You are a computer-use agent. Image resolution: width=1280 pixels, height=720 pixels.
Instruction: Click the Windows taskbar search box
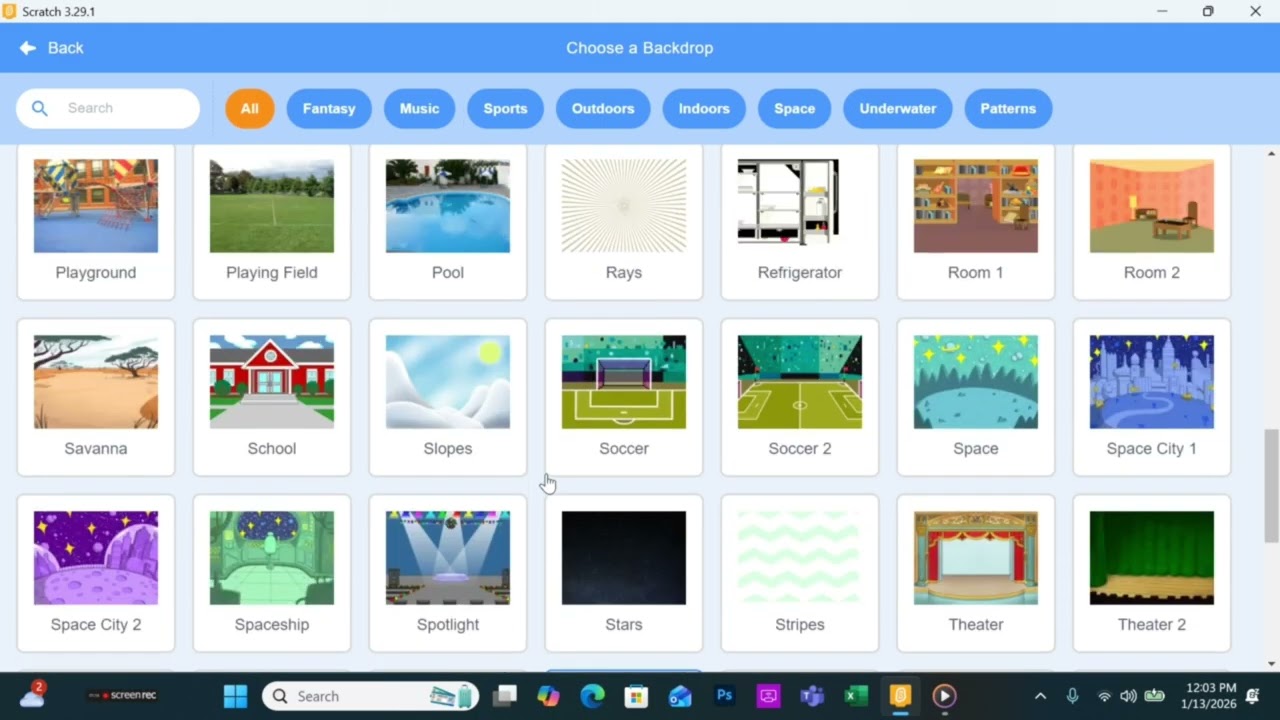pyautogui.click(x=371, y=696)
